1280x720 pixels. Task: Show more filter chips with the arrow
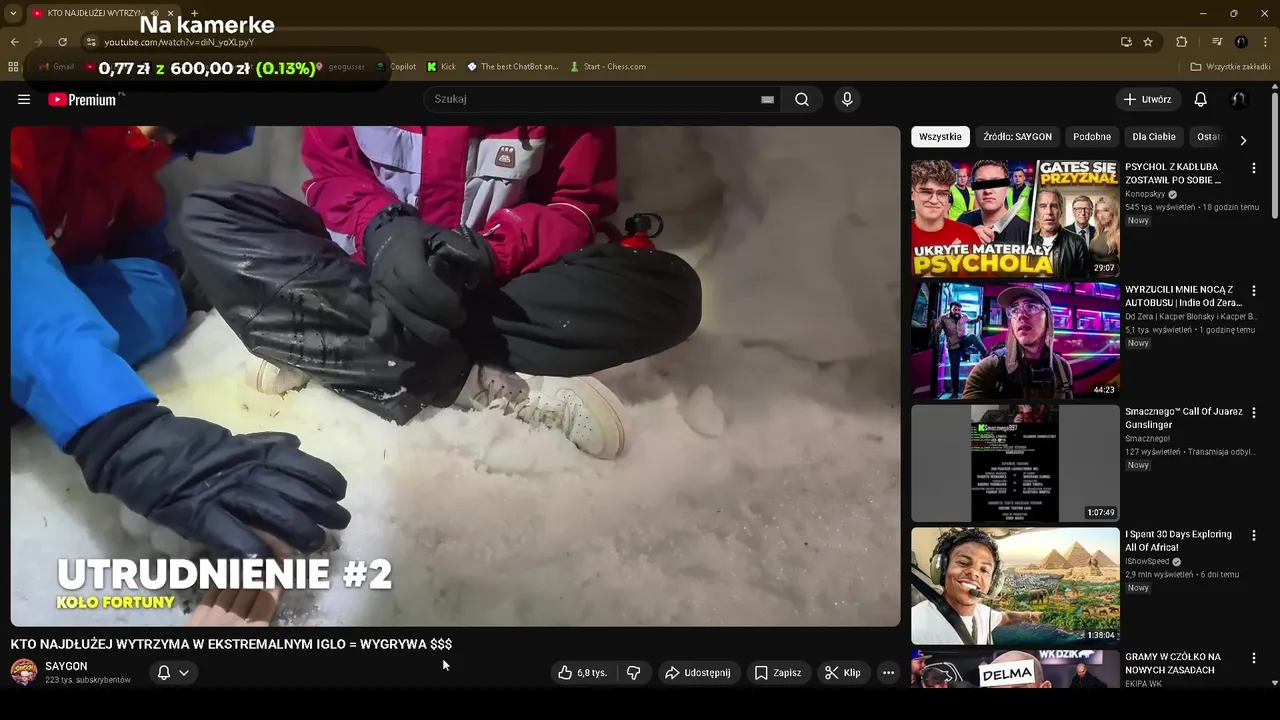point(1243,140)
